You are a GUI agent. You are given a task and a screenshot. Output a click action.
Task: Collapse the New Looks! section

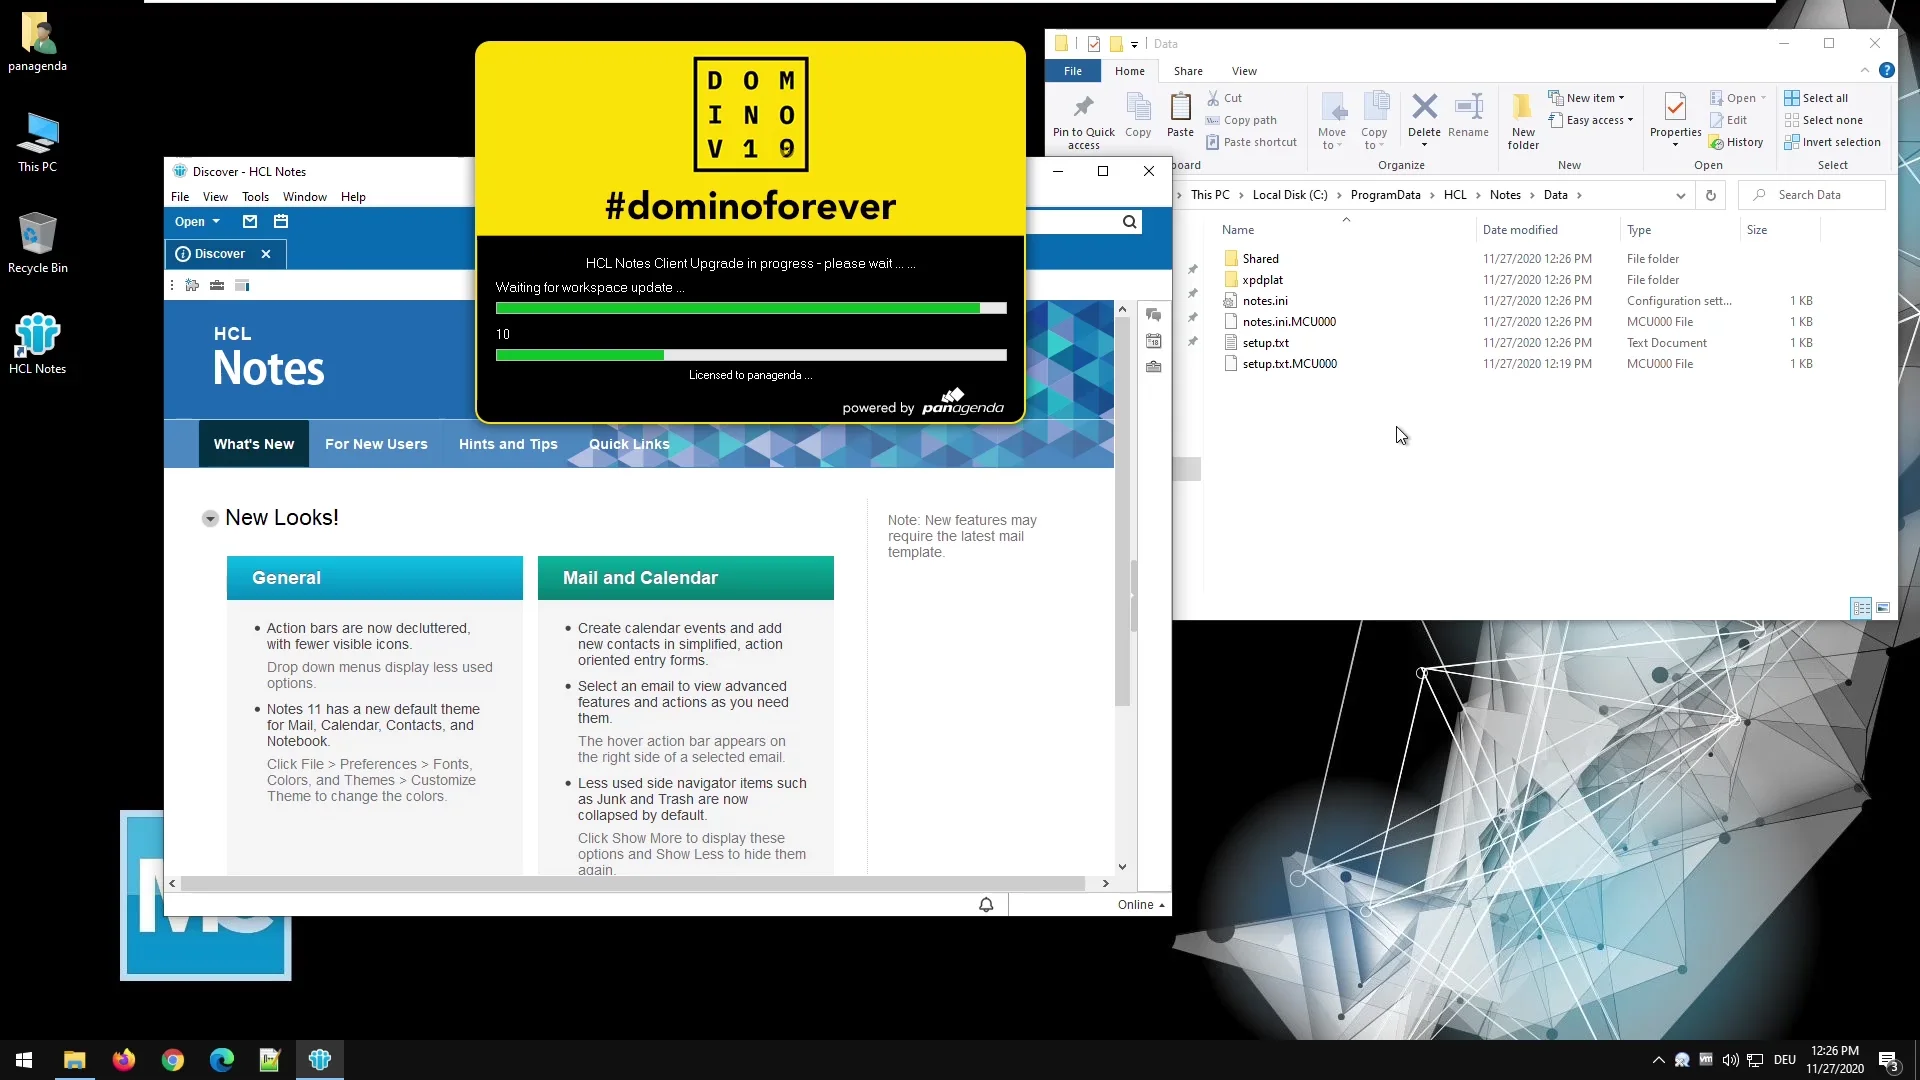pos(210,519)
